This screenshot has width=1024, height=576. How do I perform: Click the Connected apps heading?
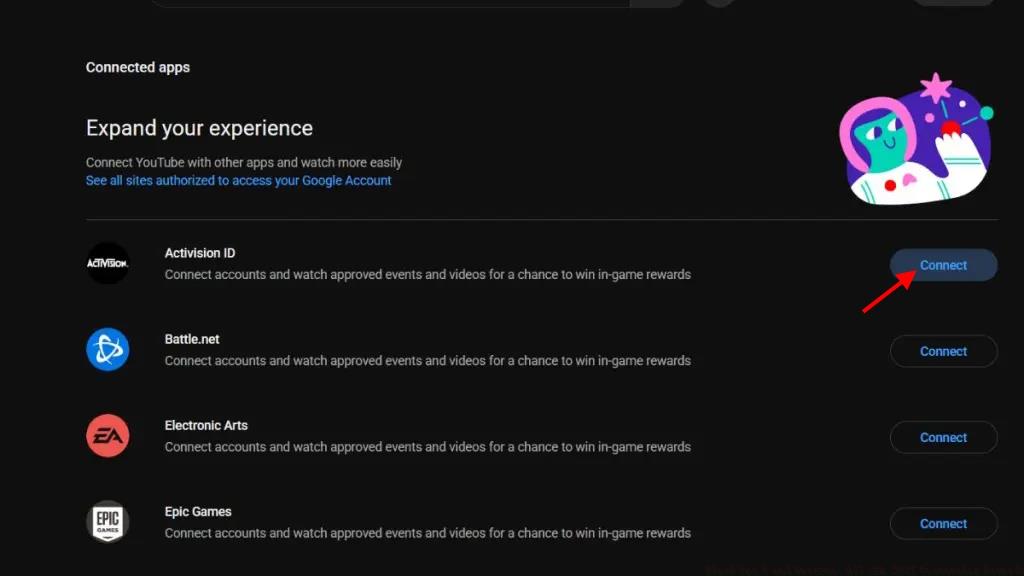click(x=137, y=67)
